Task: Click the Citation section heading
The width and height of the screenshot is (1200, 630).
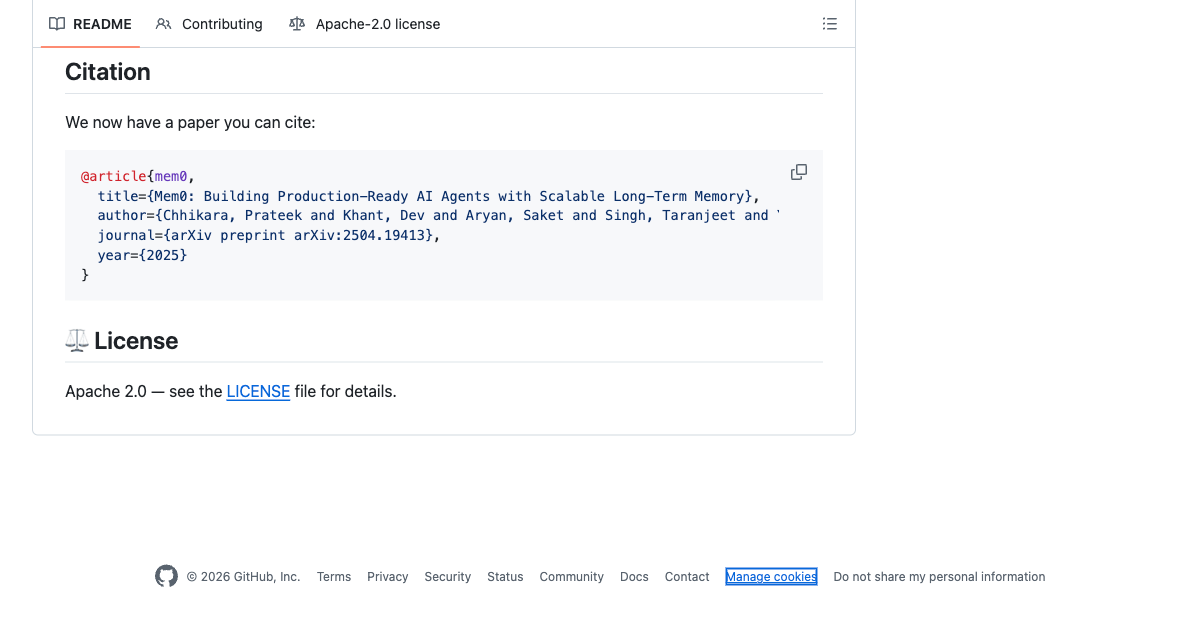Action: 108,72
